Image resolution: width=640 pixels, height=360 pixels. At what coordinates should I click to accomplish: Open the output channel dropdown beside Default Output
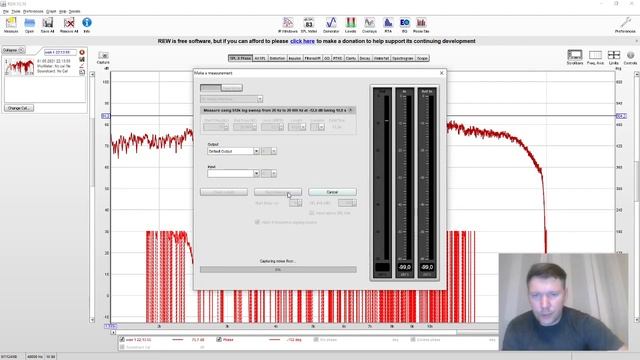269,151
